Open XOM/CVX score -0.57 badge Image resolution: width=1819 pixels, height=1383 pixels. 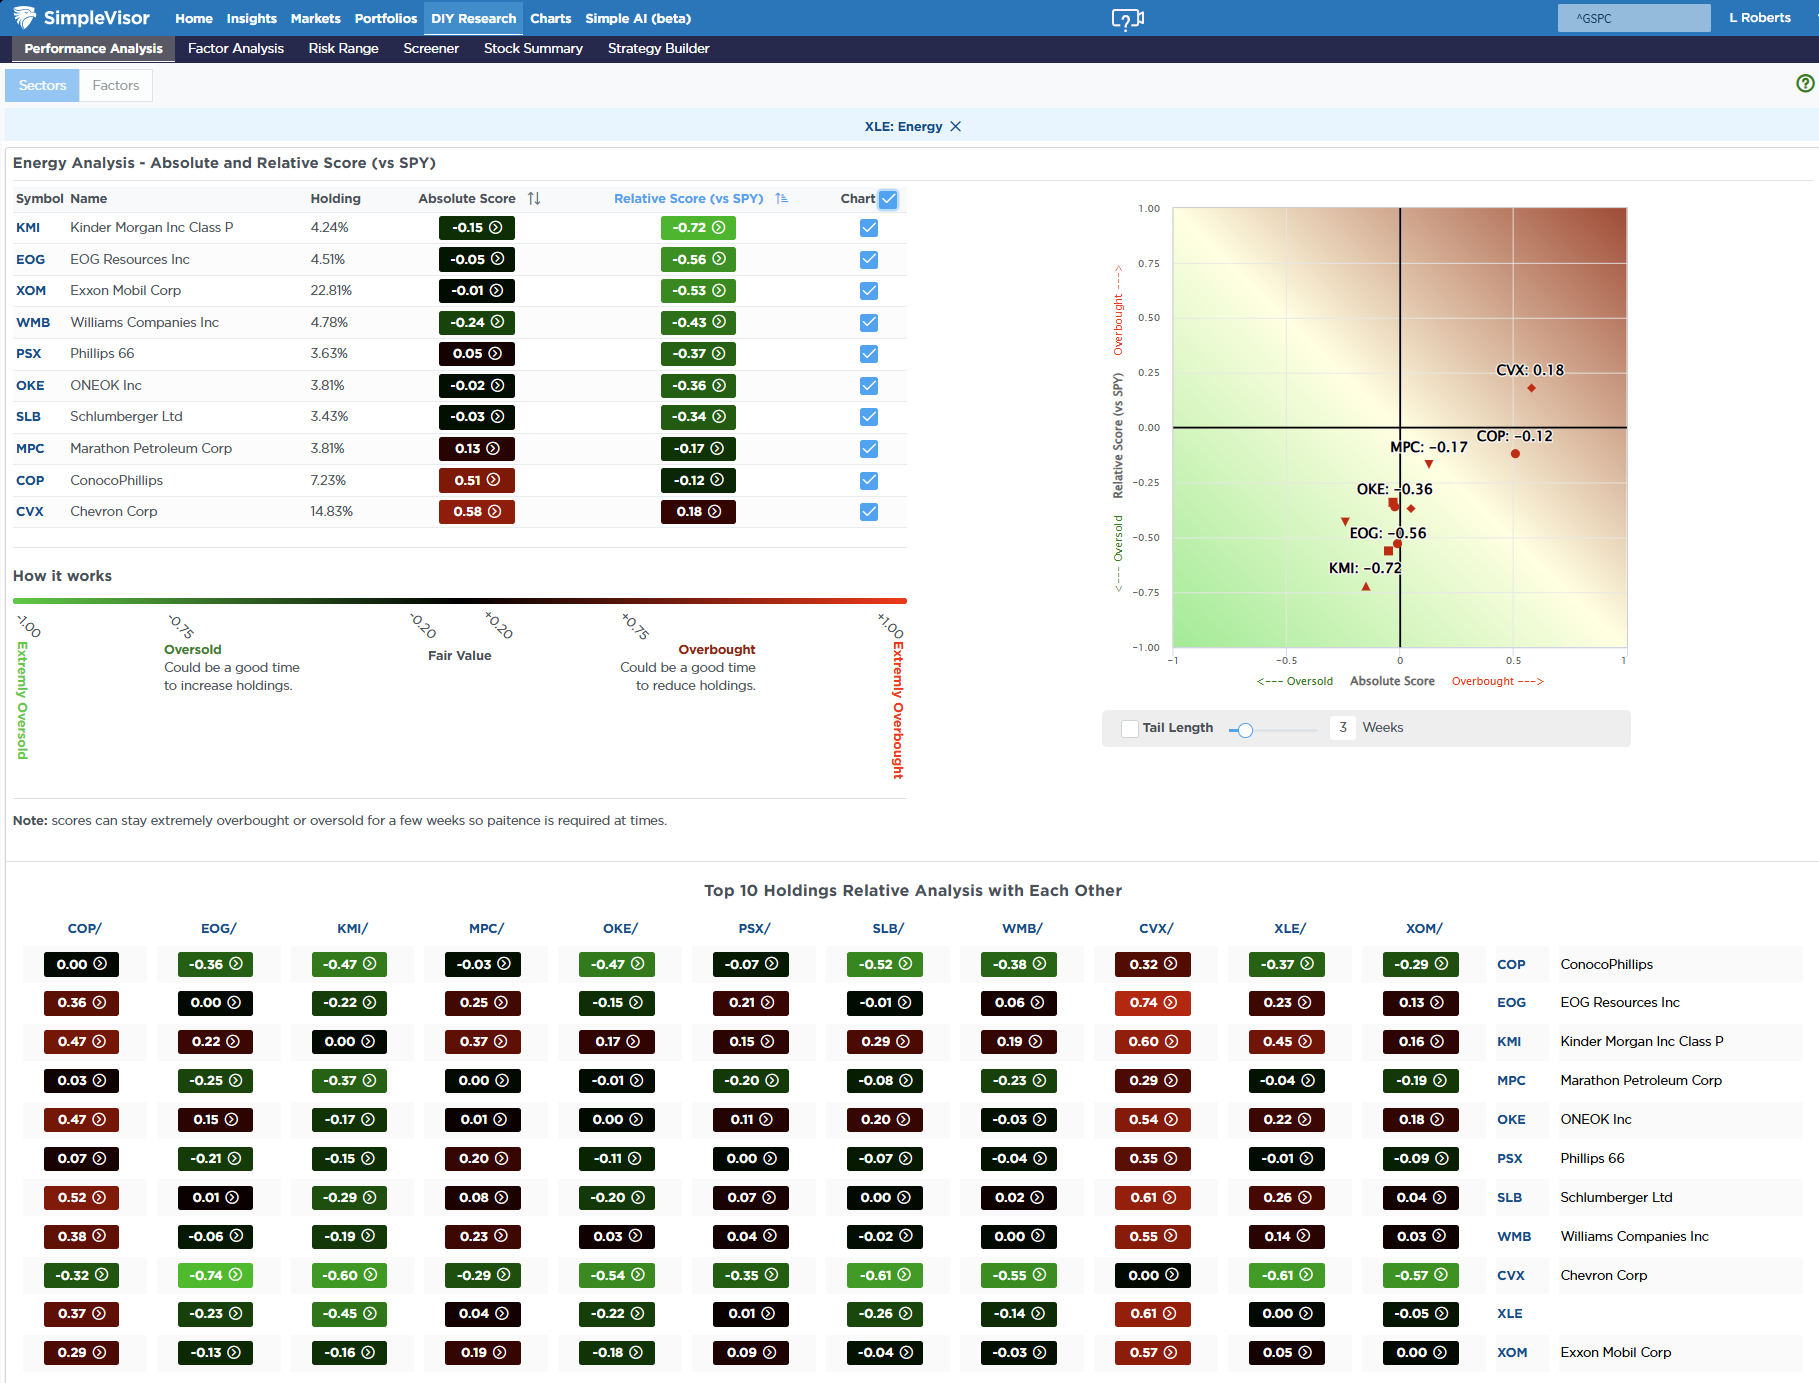[x=1421, y=1275]
